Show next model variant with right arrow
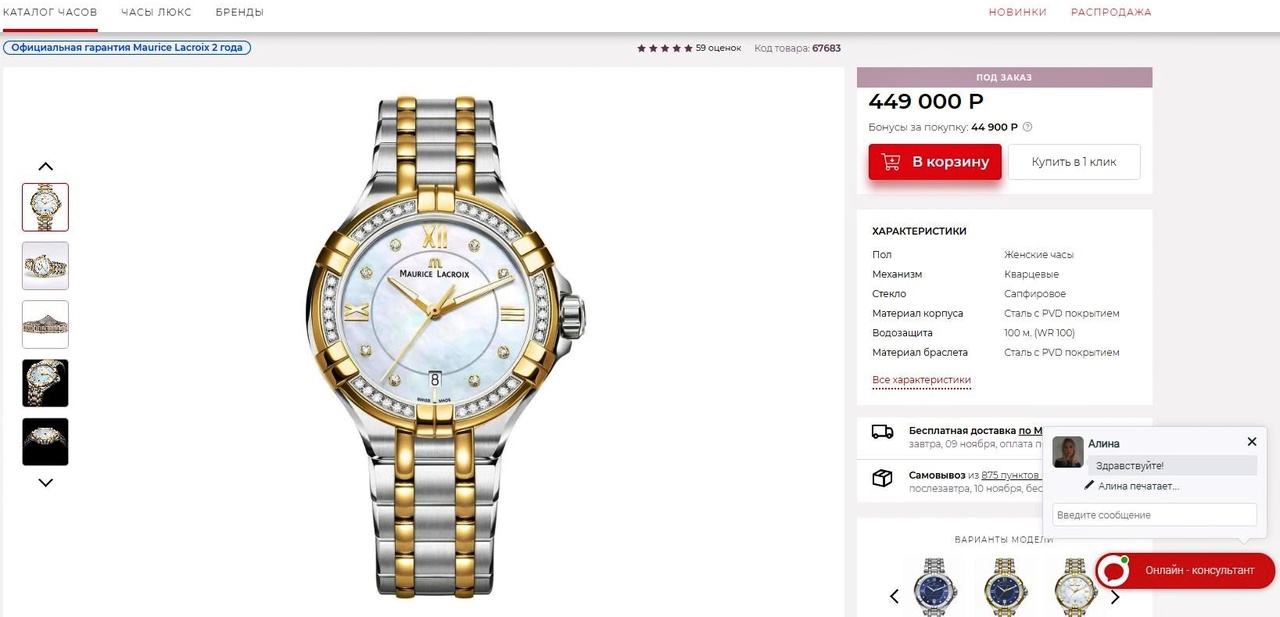The image size is (1280, 617). (x=1115, y=597)
